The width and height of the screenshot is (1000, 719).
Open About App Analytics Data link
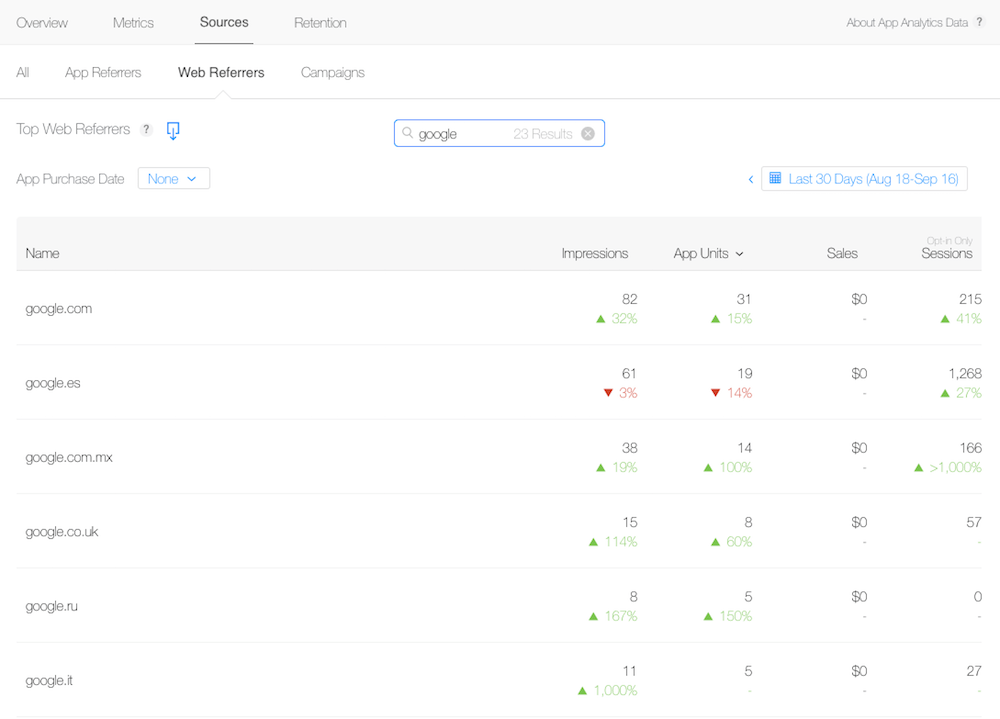point(907,23)
